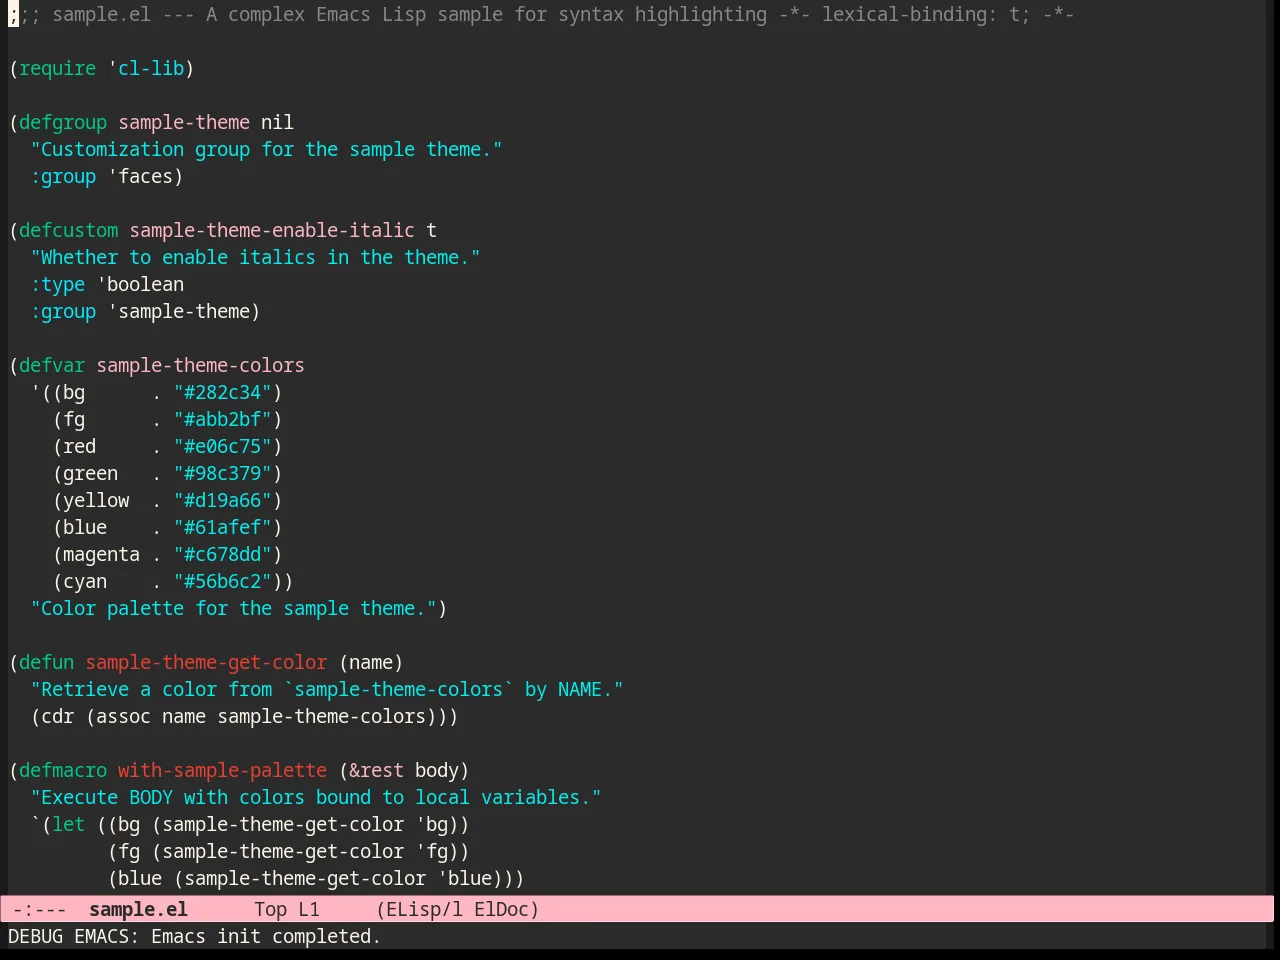
Task: Click the string "Customization group for the sample theme."
Action: click(x=266, y=149)
